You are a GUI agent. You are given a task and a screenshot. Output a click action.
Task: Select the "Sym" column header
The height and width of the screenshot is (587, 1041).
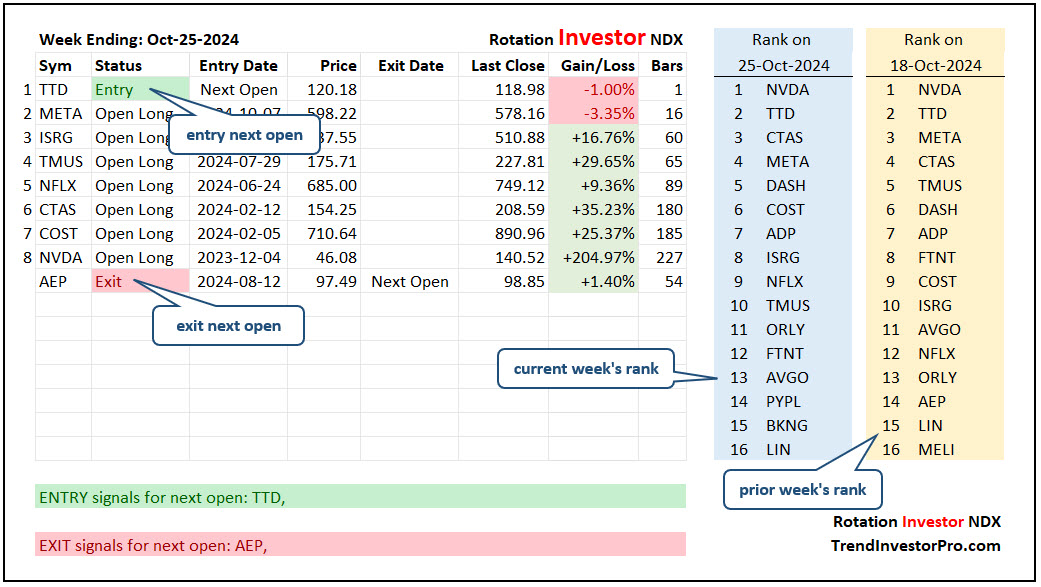point(55,66)
